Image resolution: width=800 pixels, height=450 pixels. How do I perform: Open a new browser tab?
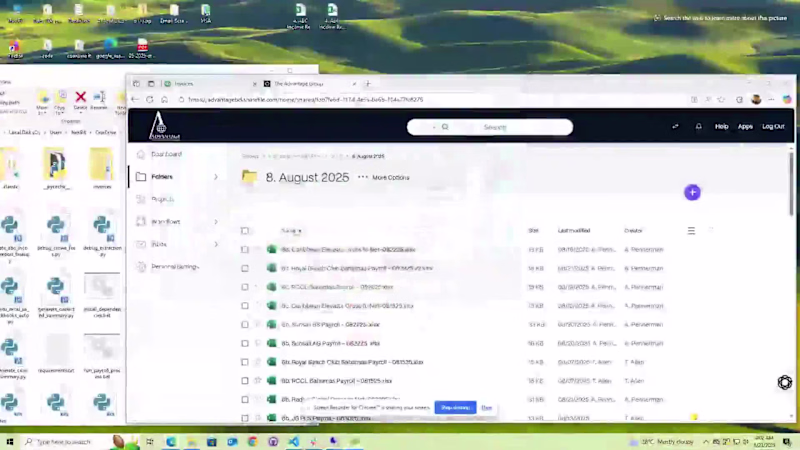click(368, 84)
